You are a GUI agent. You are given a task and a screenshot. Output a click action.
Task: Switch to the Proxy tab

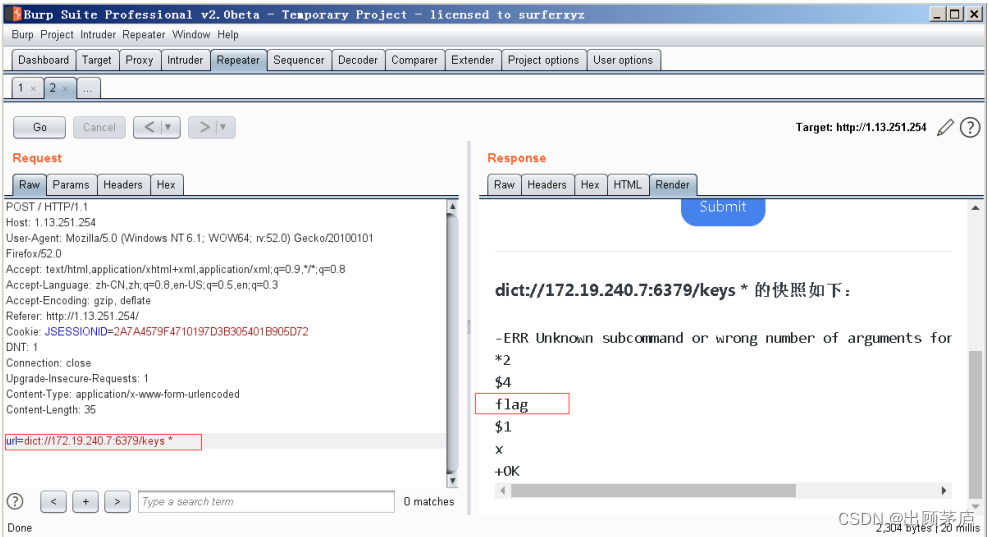click(x=139, y=60)
